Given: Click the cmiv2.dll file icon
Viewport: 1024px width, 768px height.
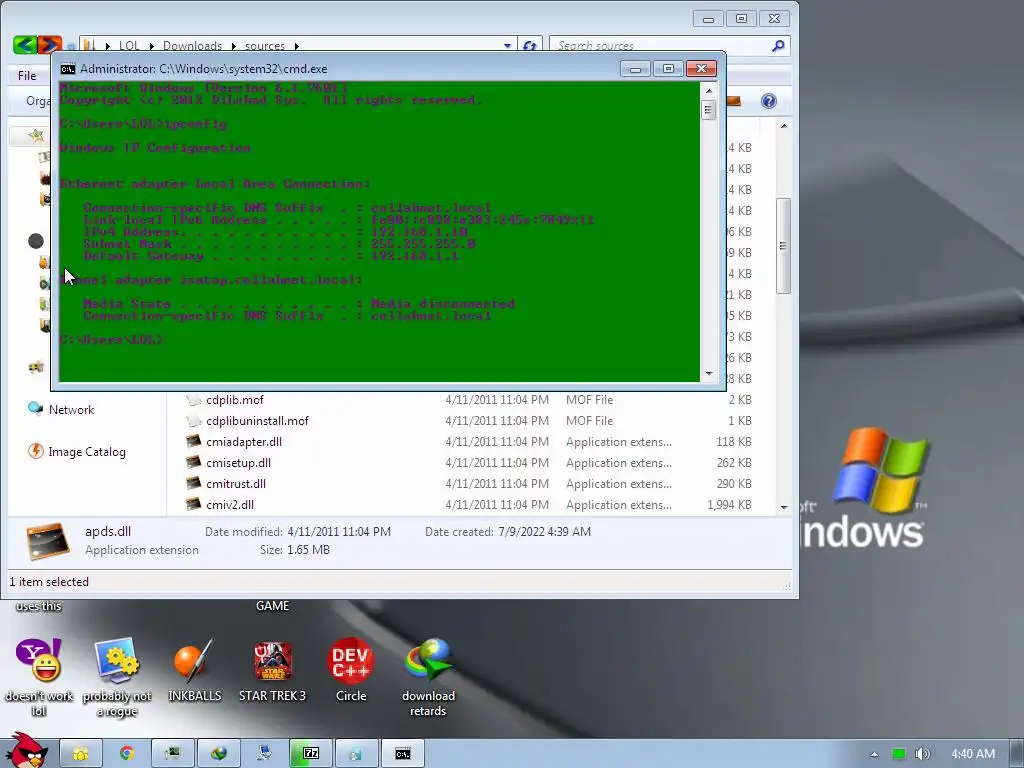Looking at the screenshot, I should (x=193, y=504).
